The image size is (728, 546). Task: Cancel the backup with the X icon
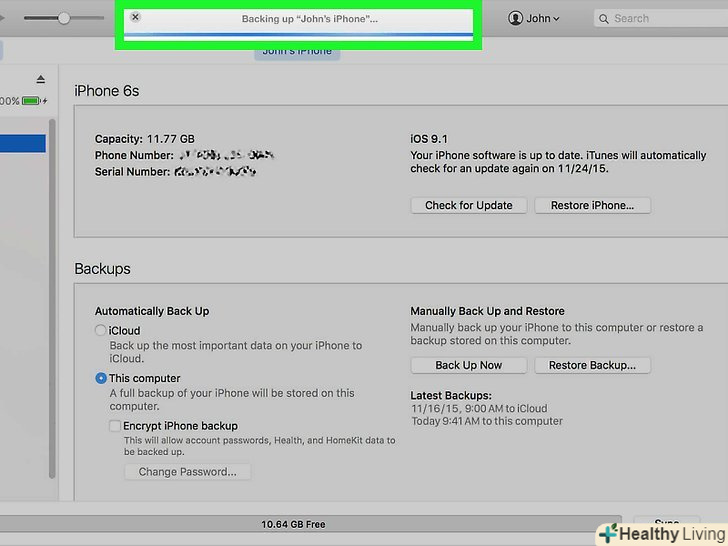(135, 17)
